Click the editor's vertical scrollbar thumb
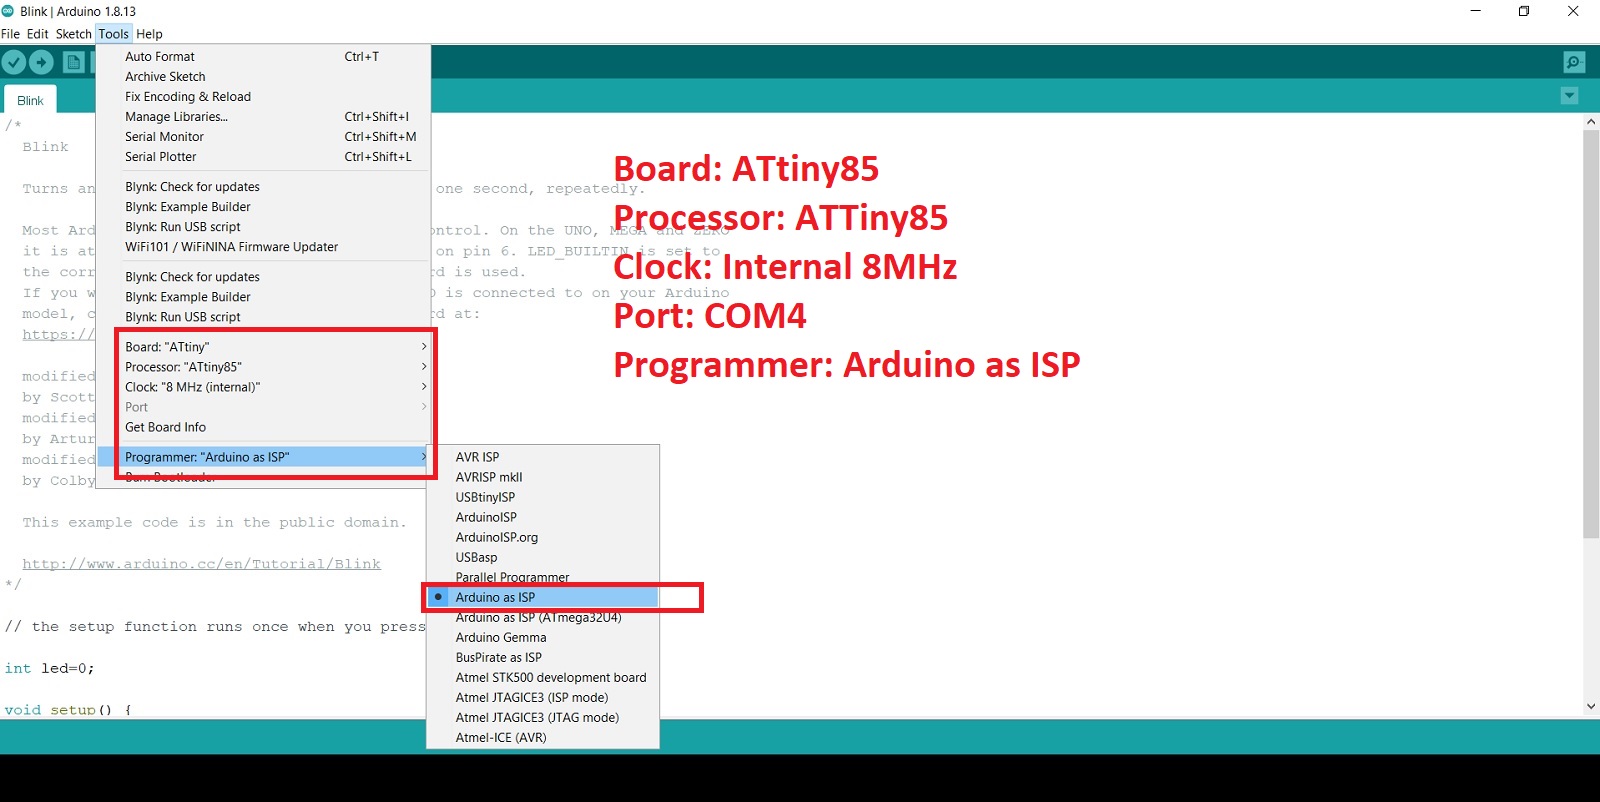Image resolution: width=1600 pixels, height=802 pixels. click(1591, 335)
